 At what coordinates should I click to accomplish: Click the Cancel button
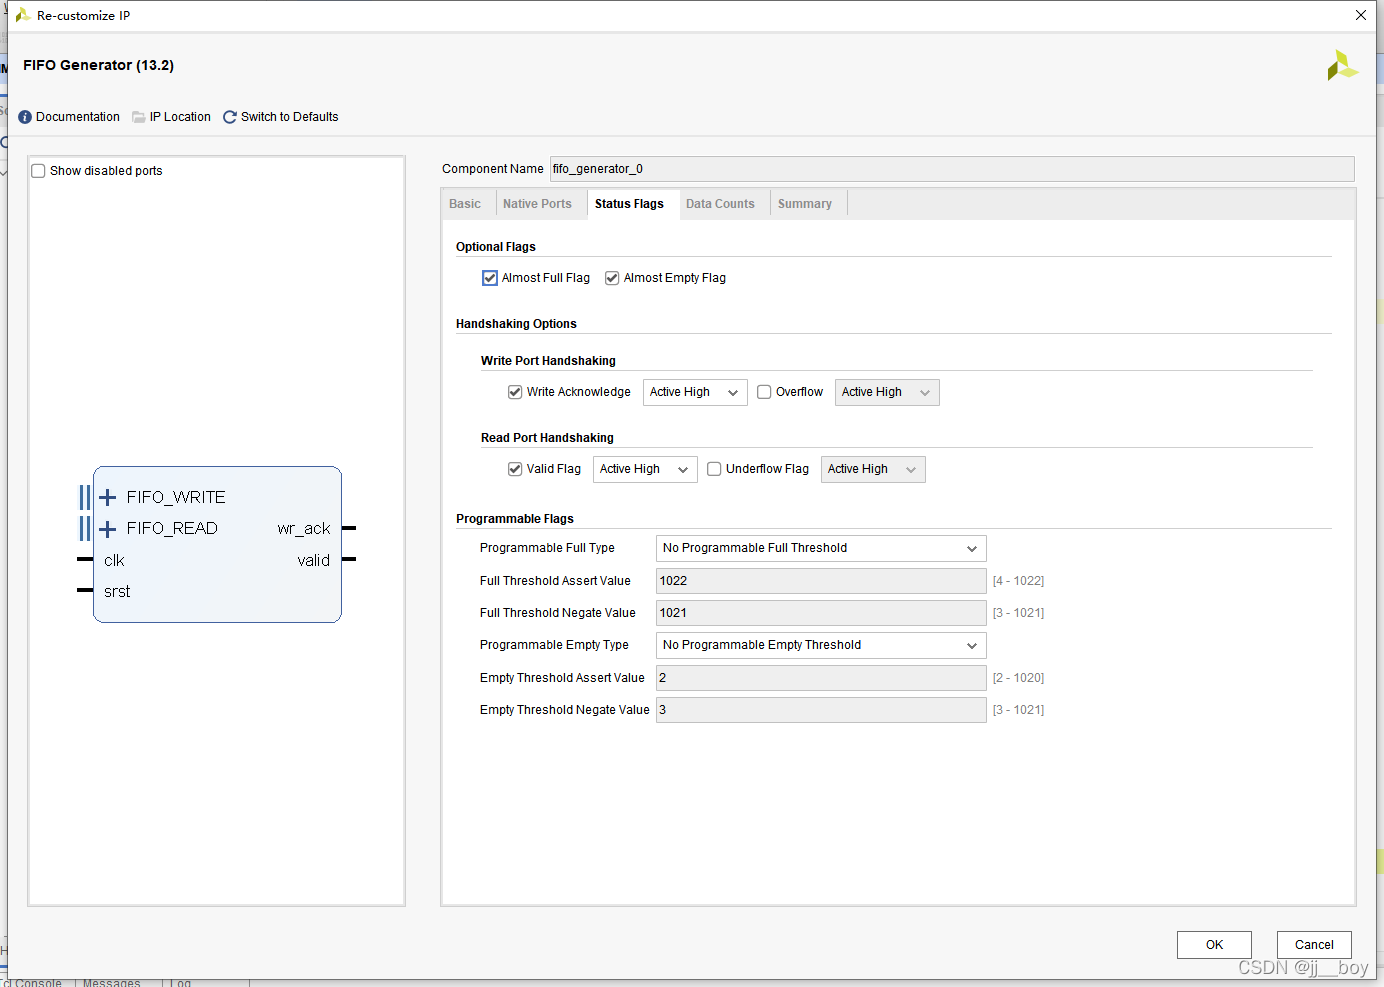click(x=1314, y=945)
